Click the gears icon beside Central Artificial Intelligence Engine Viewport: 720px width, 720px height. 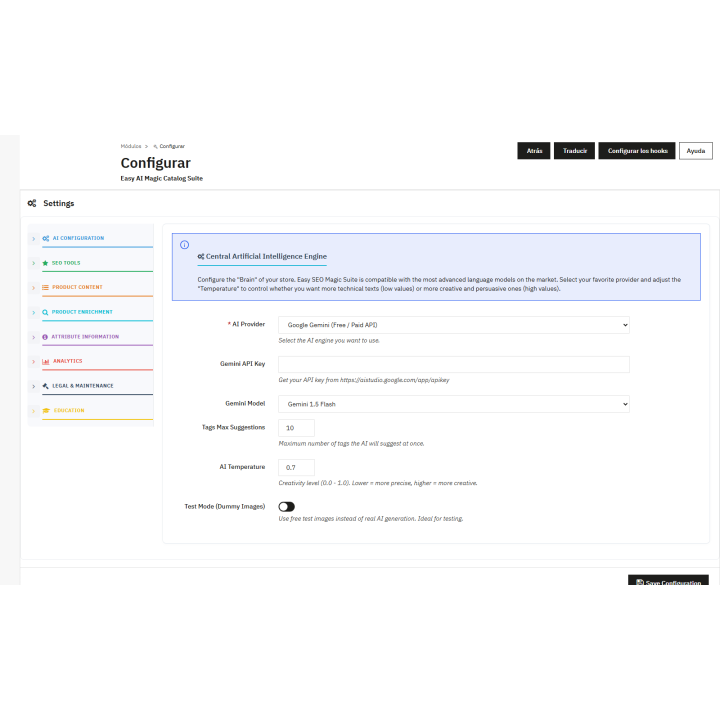coord(201,257)
